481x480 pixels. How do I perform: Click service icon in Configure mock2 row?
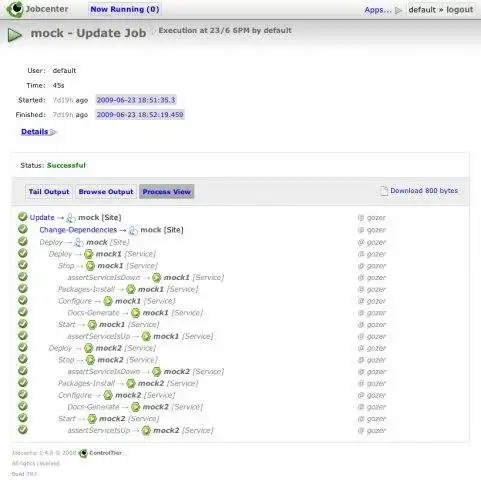(x=108, y=395)
